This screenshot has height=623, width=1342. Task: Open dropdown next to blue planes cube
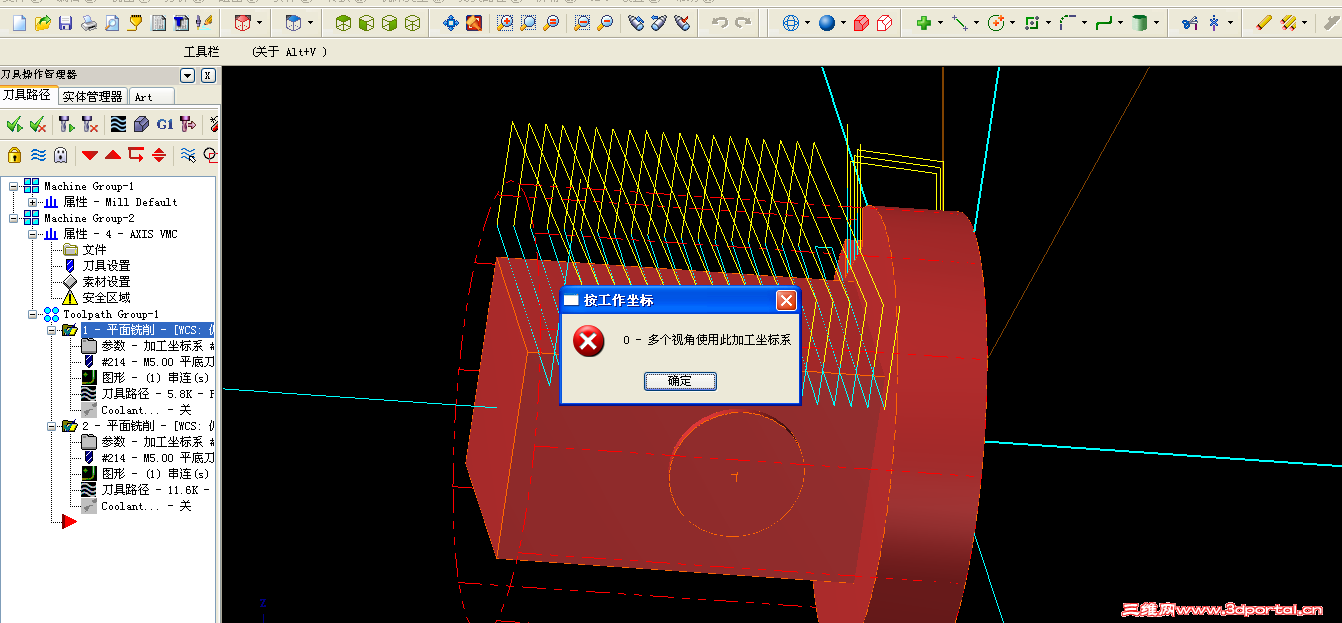(310, 22)
